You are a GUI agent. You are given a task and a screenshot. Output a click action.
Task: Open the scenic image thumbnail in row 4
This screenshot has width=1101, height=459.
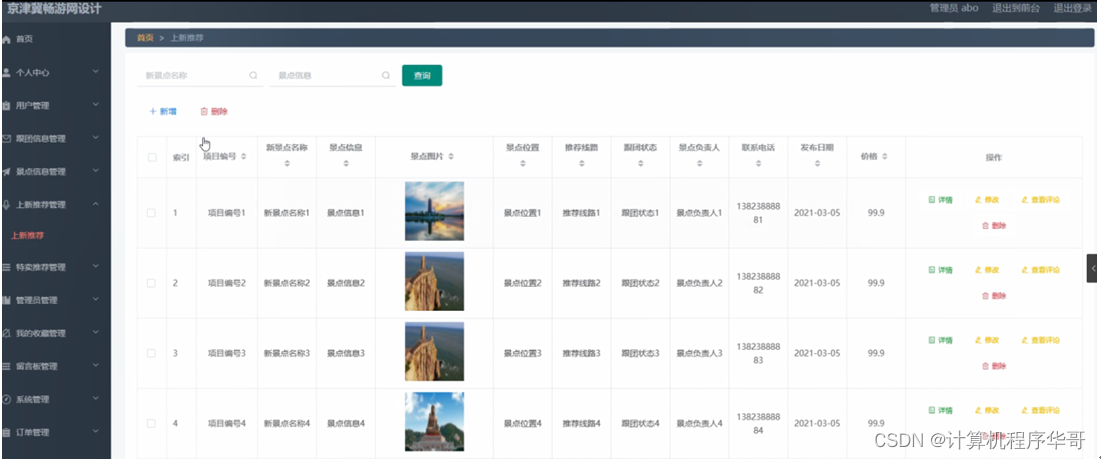pos(434,422)
